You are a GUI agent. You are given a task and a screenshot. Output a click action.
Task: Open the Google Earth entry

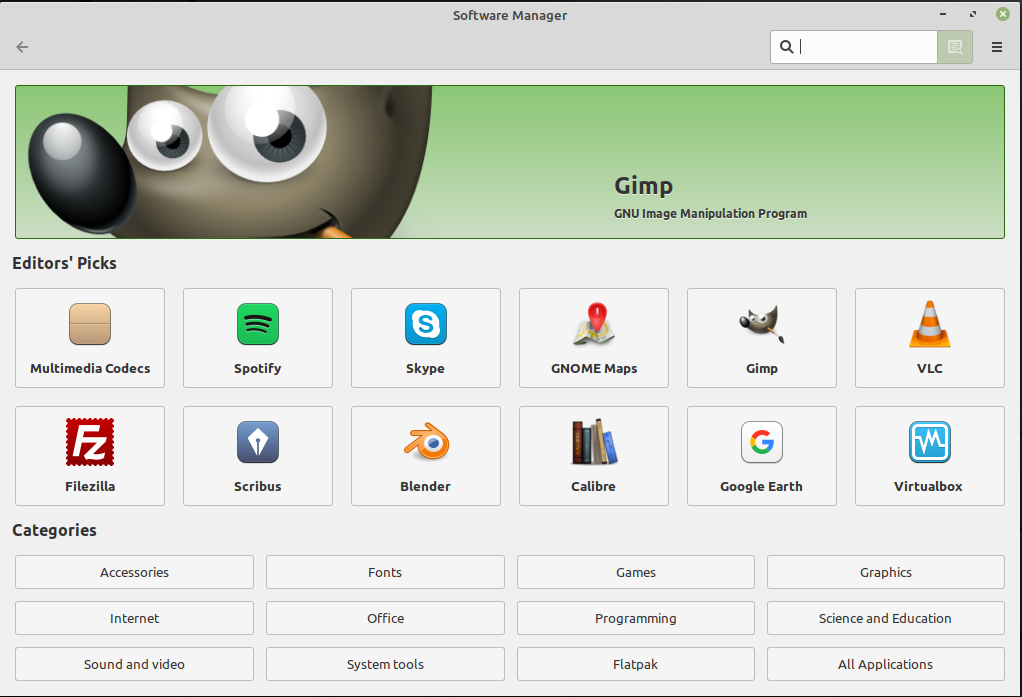coord(761,456)
